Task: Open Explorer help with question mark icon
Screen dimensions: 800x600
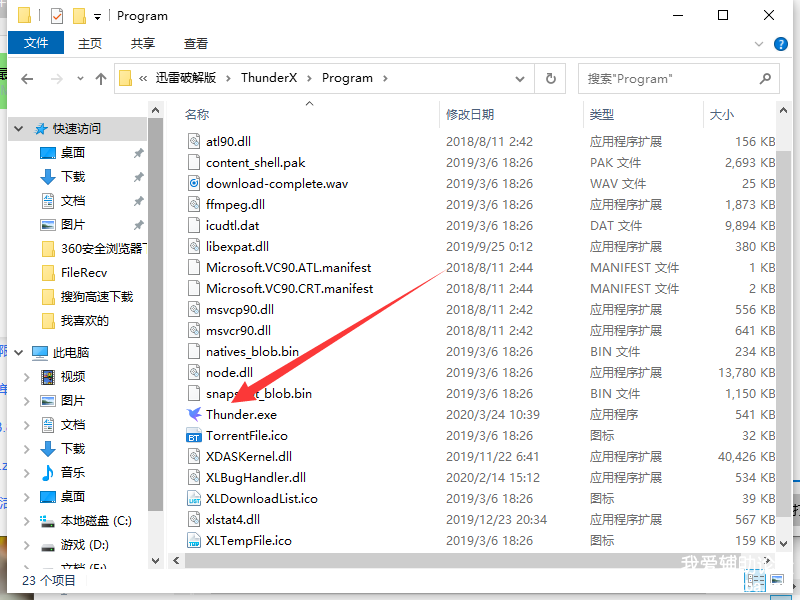Action: pos(781,44)
